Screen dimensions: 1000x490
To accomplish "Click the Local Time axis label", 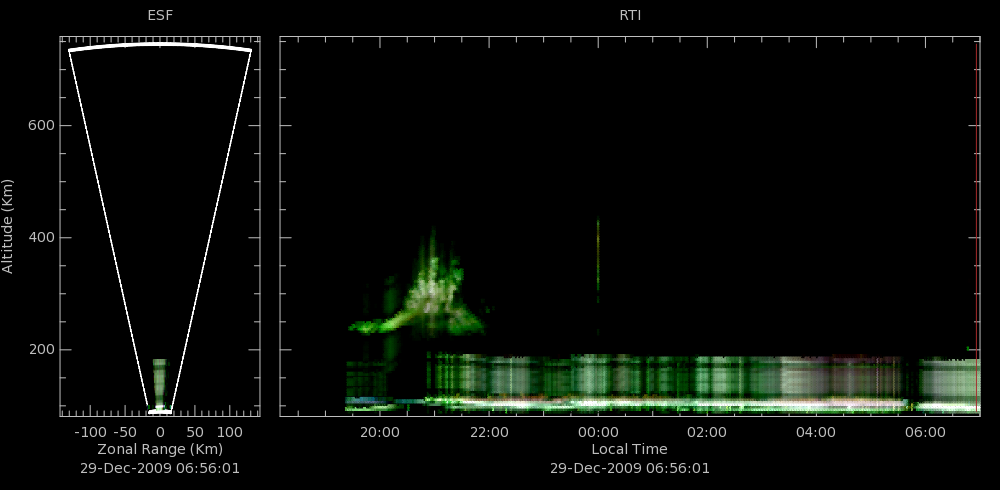I will click(629, 449).
